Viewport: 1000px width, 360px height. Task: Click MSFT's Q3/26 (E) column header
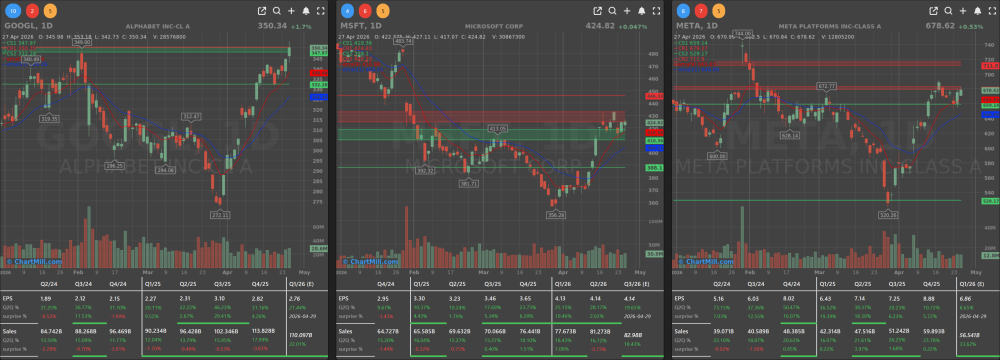[638, 285]
